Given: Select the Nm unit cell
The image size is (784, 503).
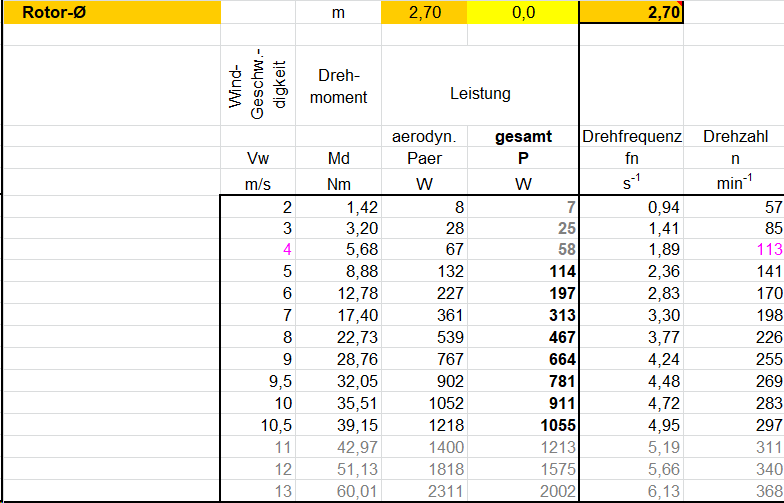Looking at the screenshot, I should pyautogui.click(x=338, y=182).
